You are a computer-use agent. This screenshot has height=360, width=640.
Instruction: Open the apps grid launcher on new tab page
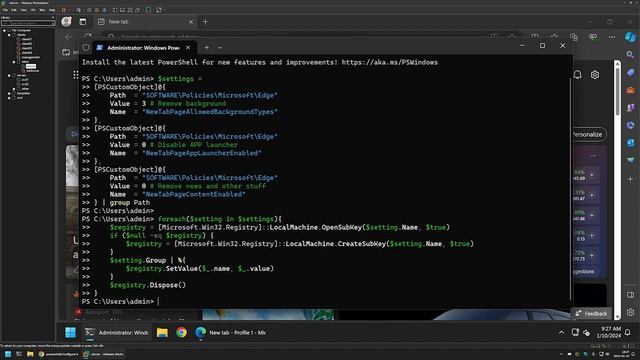tap(76, 75)
